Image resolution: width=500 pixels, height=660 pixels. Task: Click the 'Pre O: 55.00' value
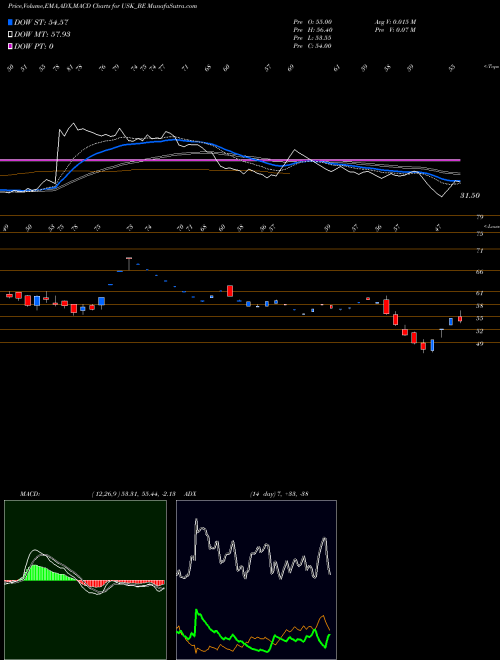tap(312, 21)
